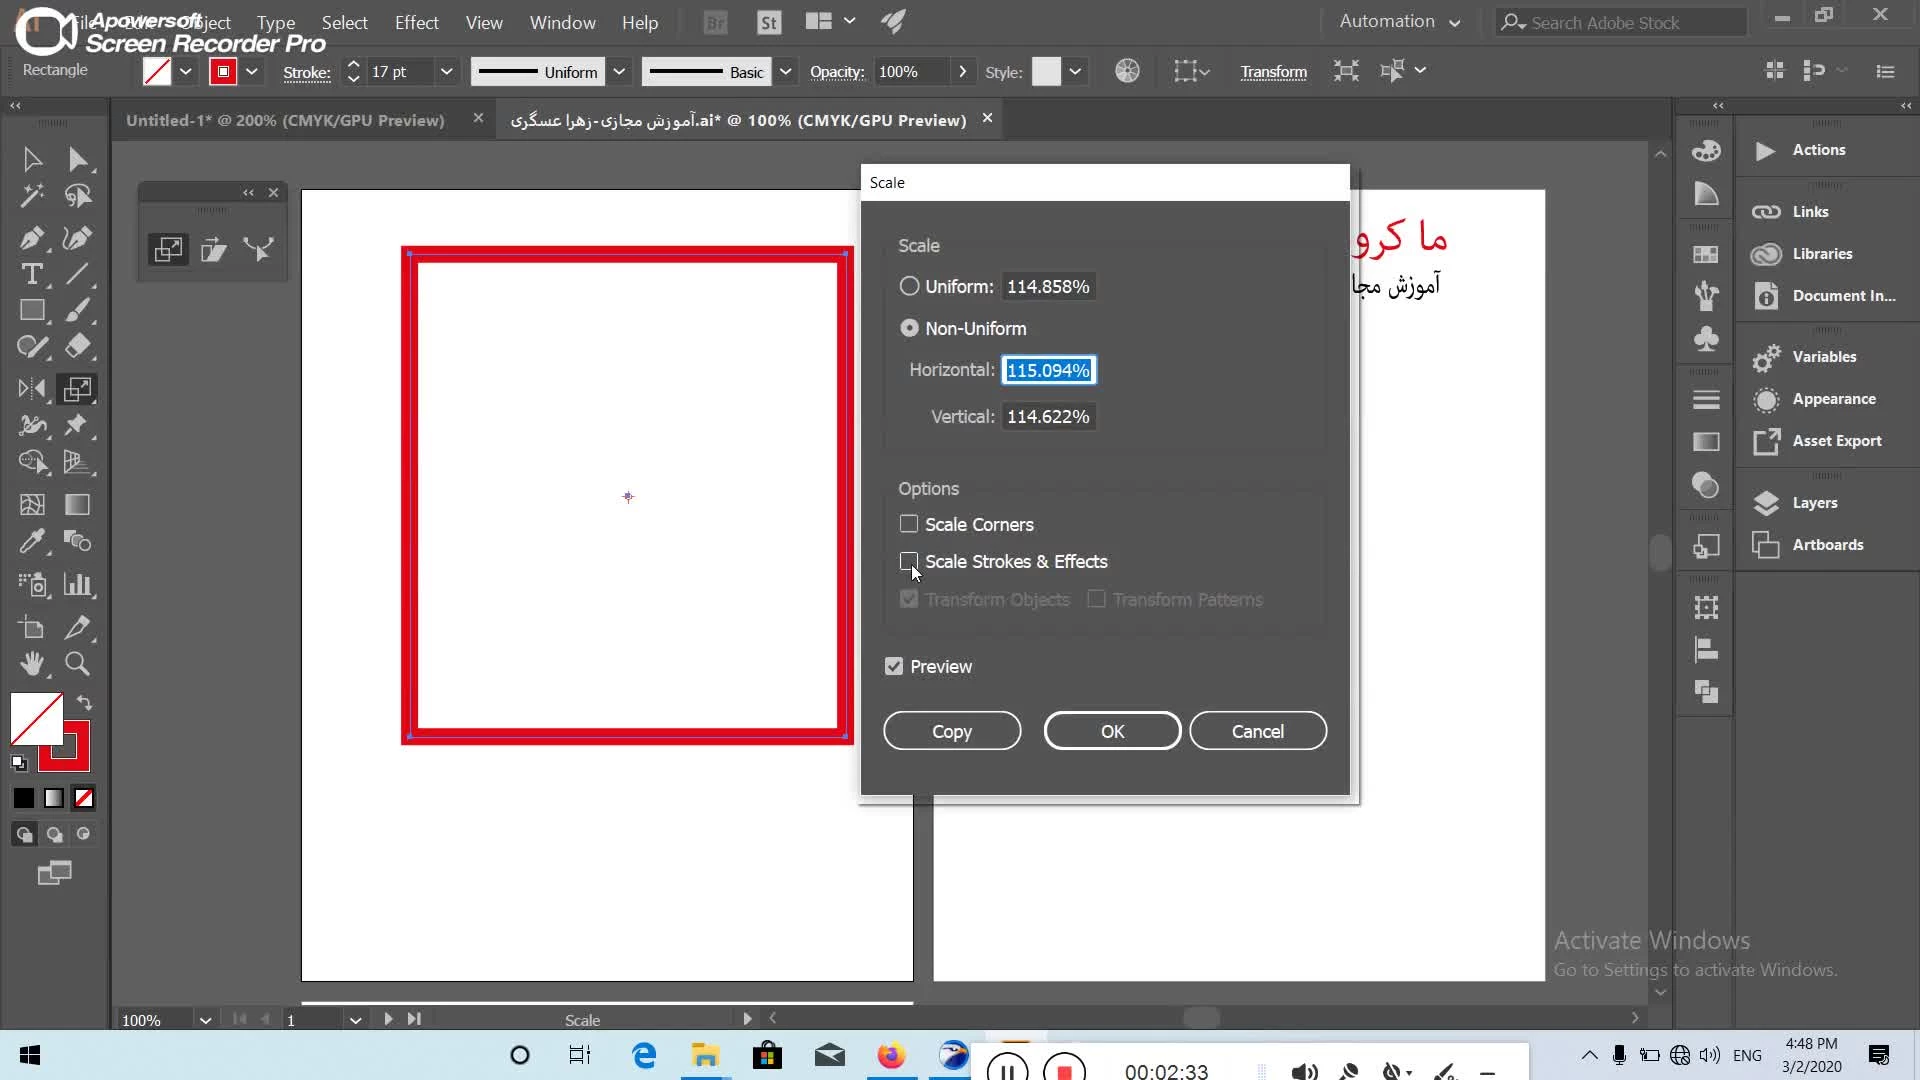
Task: Pick the Zoom tool
Action: coord(77,664)
